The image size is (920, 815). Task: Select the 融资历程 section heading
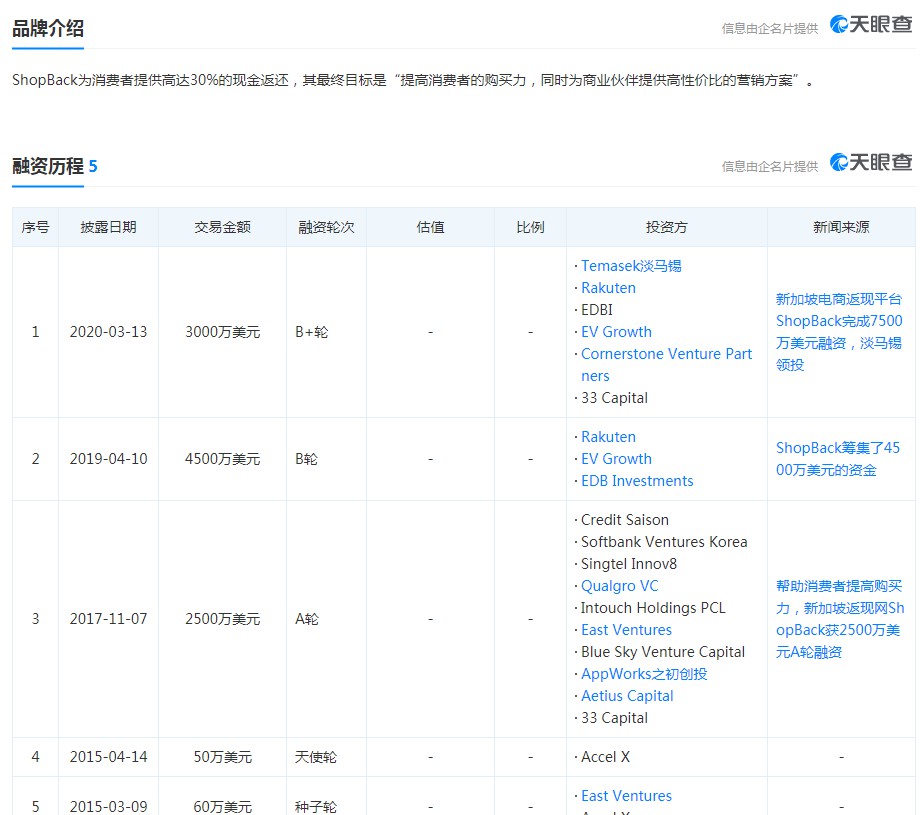click(48, 166)
